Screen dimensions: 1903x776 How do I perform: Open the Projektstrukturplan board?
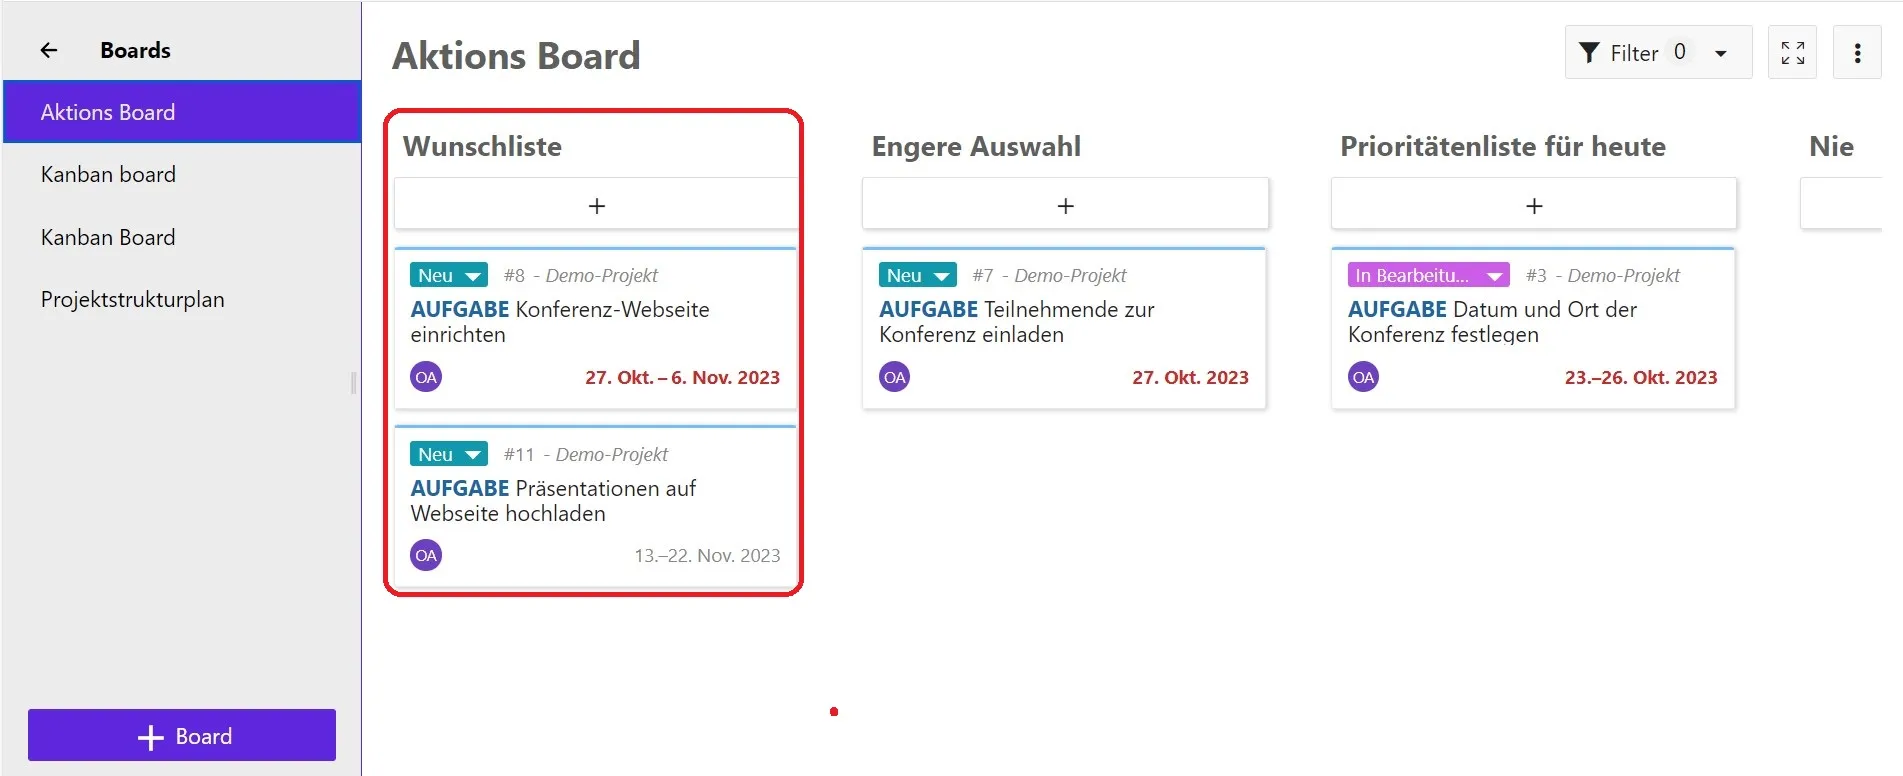click(x=132, y=299)
